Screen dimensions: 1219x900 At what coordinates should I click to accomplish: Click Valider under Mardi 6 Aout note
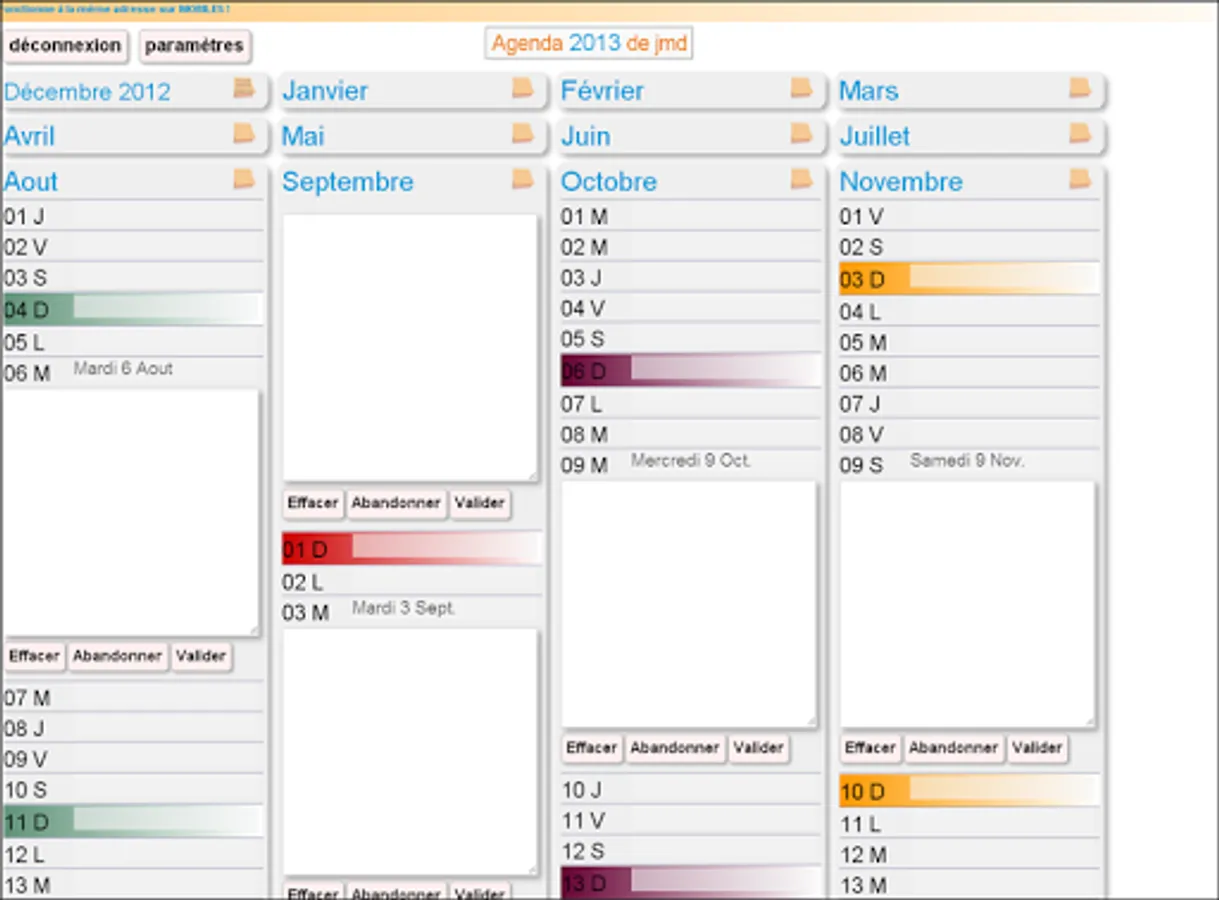[201, 657]
